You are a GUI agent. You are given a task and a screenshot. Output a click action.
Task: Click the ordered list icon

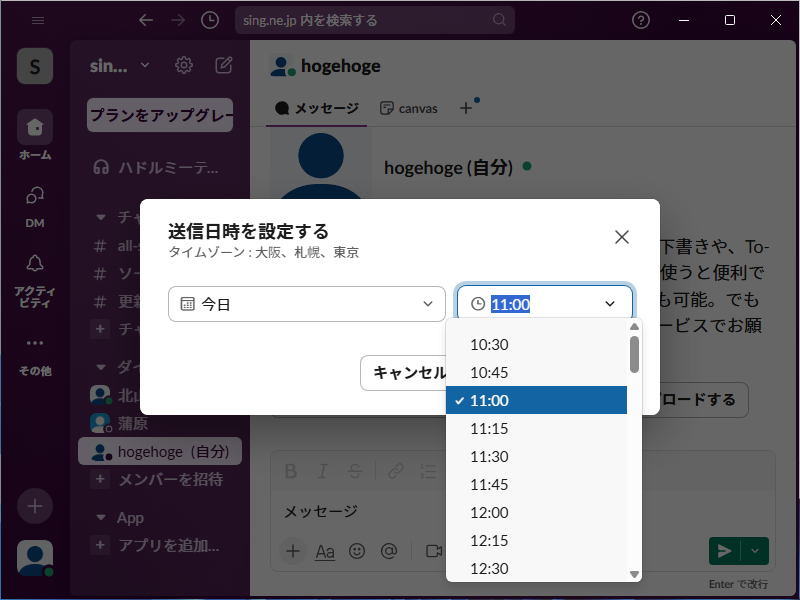(x=428, y=471)
